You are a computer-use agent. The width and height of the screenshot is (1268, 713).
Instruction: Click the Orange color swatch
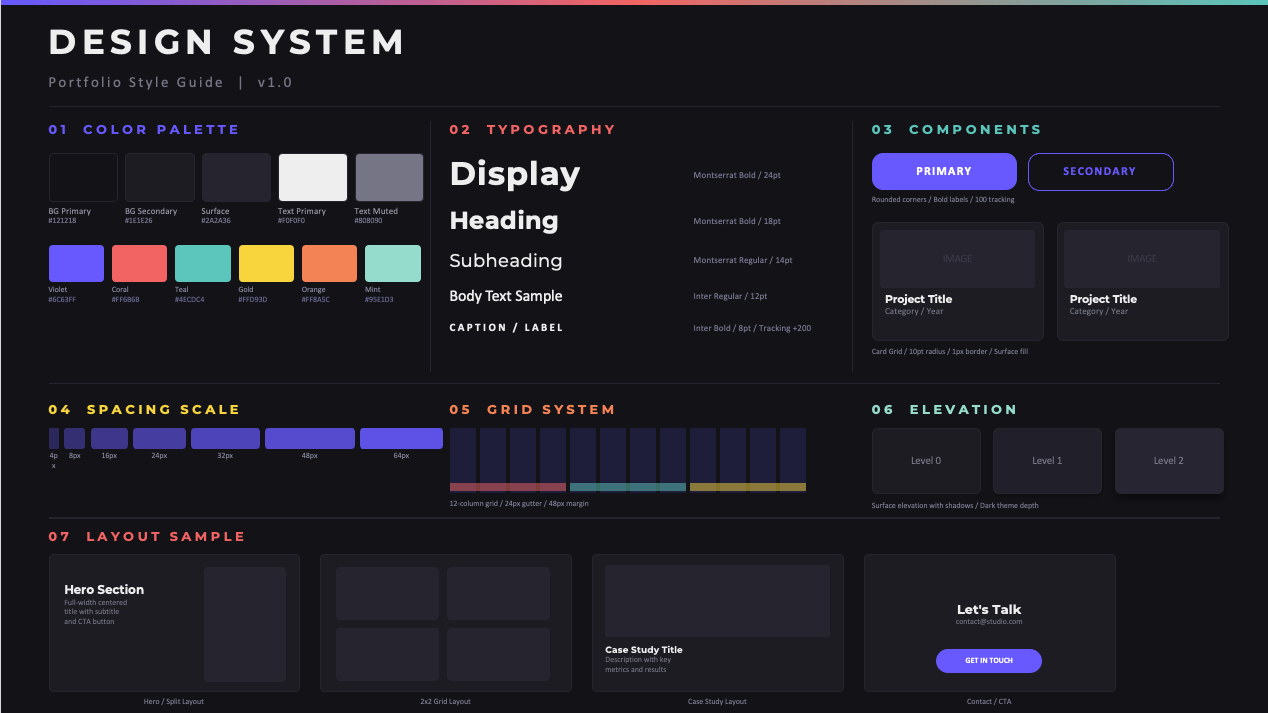tap(329, 263)
